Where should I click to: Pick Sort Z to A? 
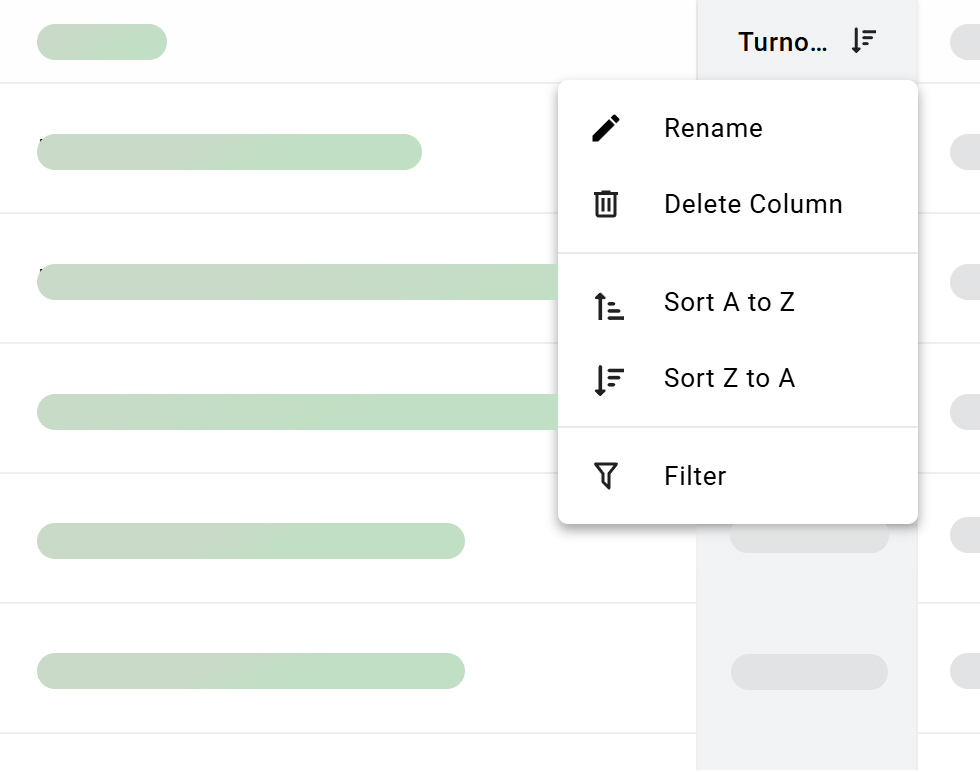pyautogui.click(x=729, y=378)
